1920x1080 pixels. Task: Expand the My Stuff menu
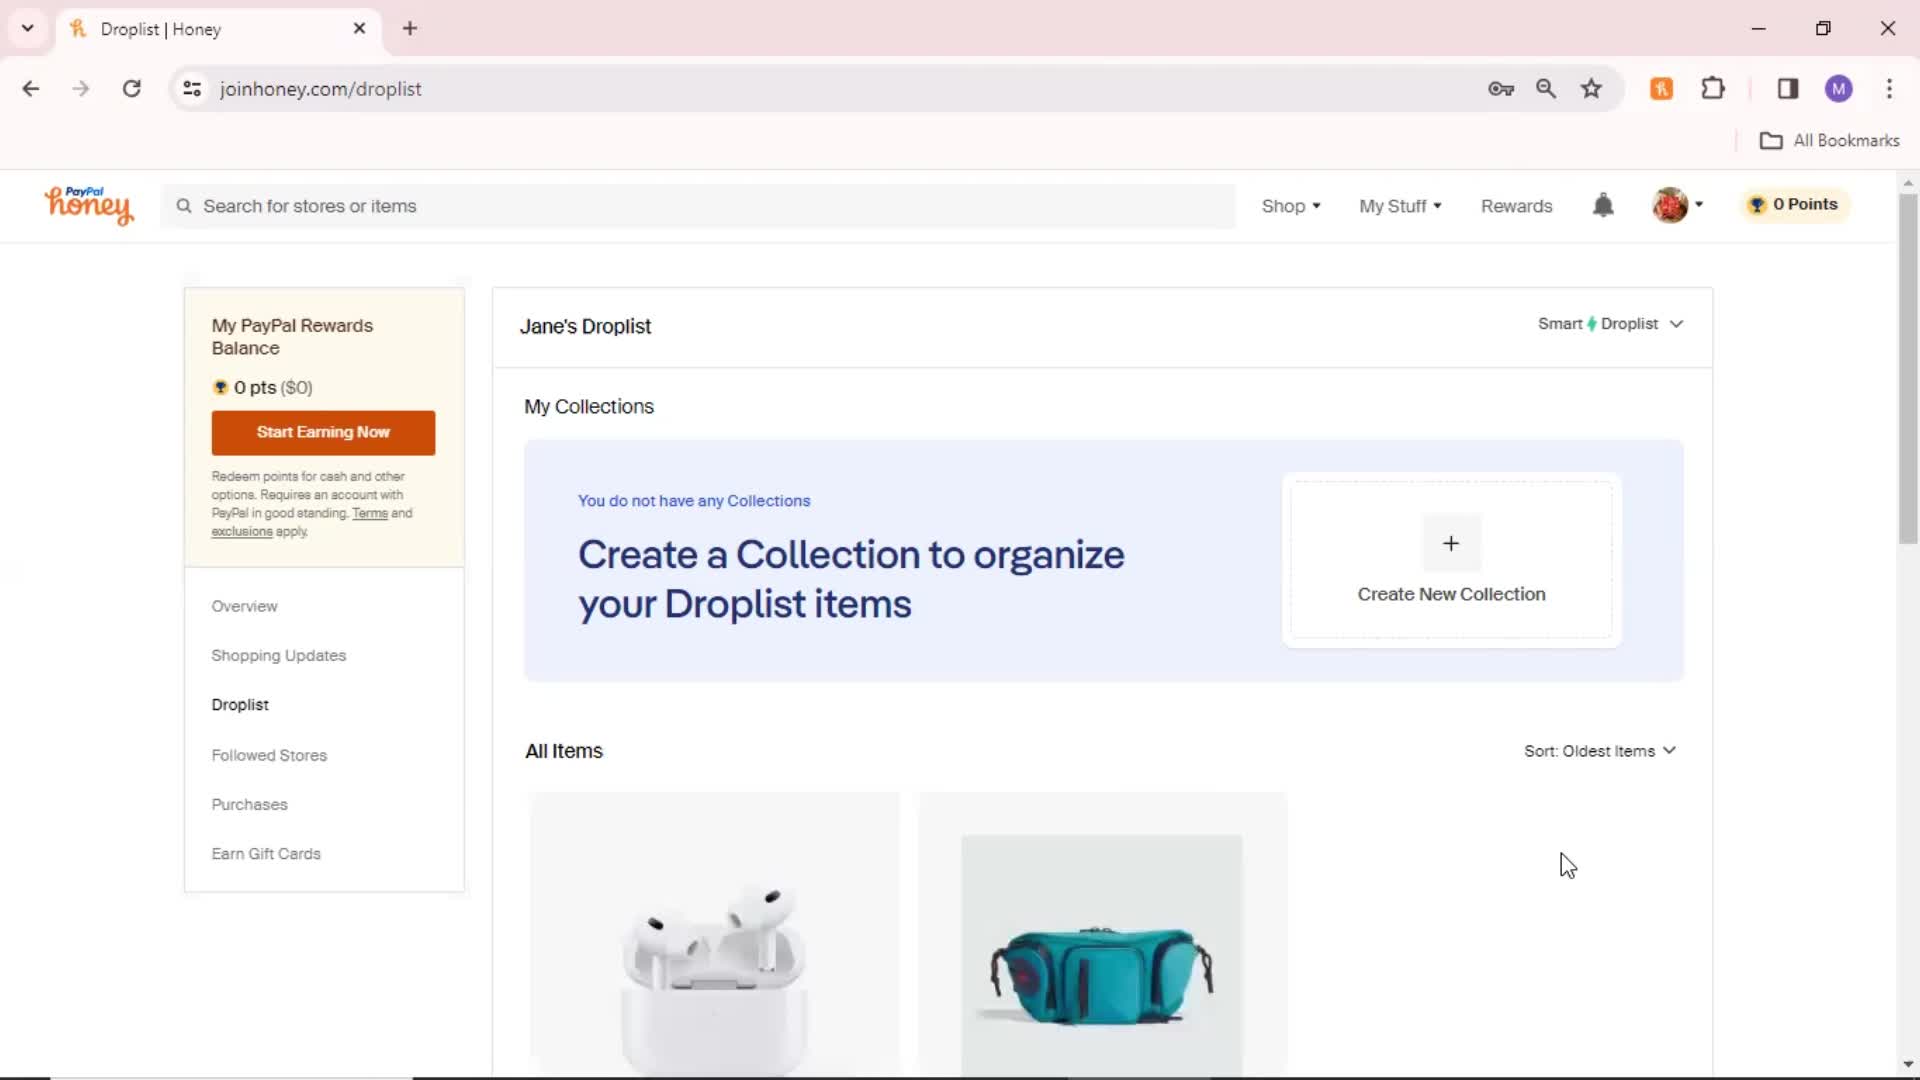click(1400, 206)
